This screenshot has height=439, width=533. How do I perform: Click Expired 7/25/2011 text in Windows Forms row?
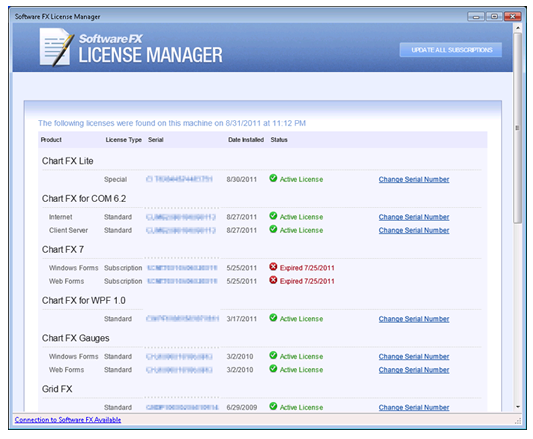pyautogui.click(x=307, y=268)
